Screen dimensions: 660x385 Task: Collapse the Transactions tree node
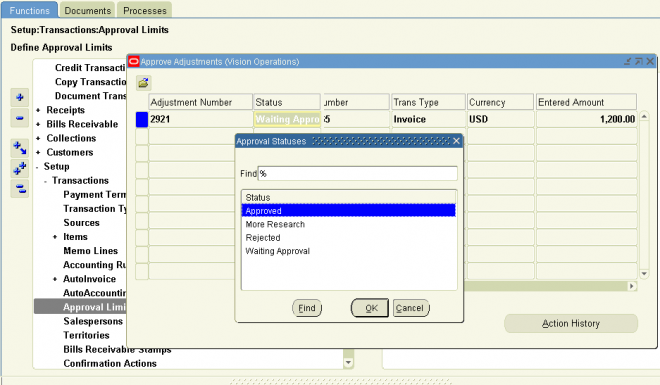[x=45, y=181]
